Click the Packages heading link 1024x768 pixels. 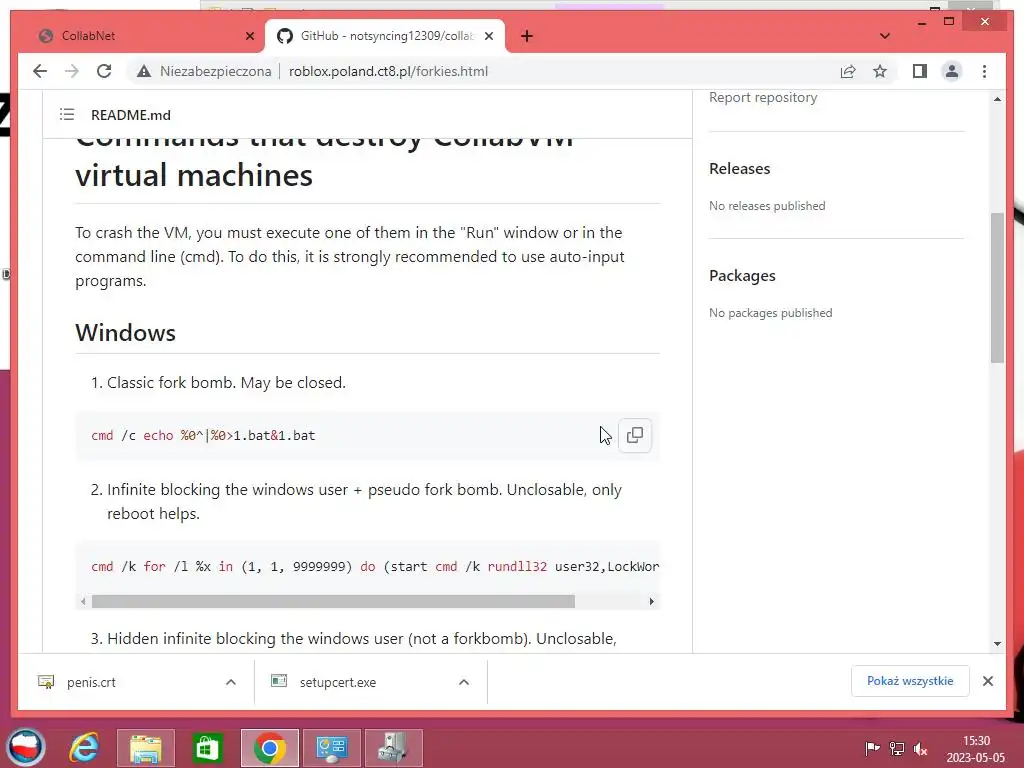tap(742, 276)
